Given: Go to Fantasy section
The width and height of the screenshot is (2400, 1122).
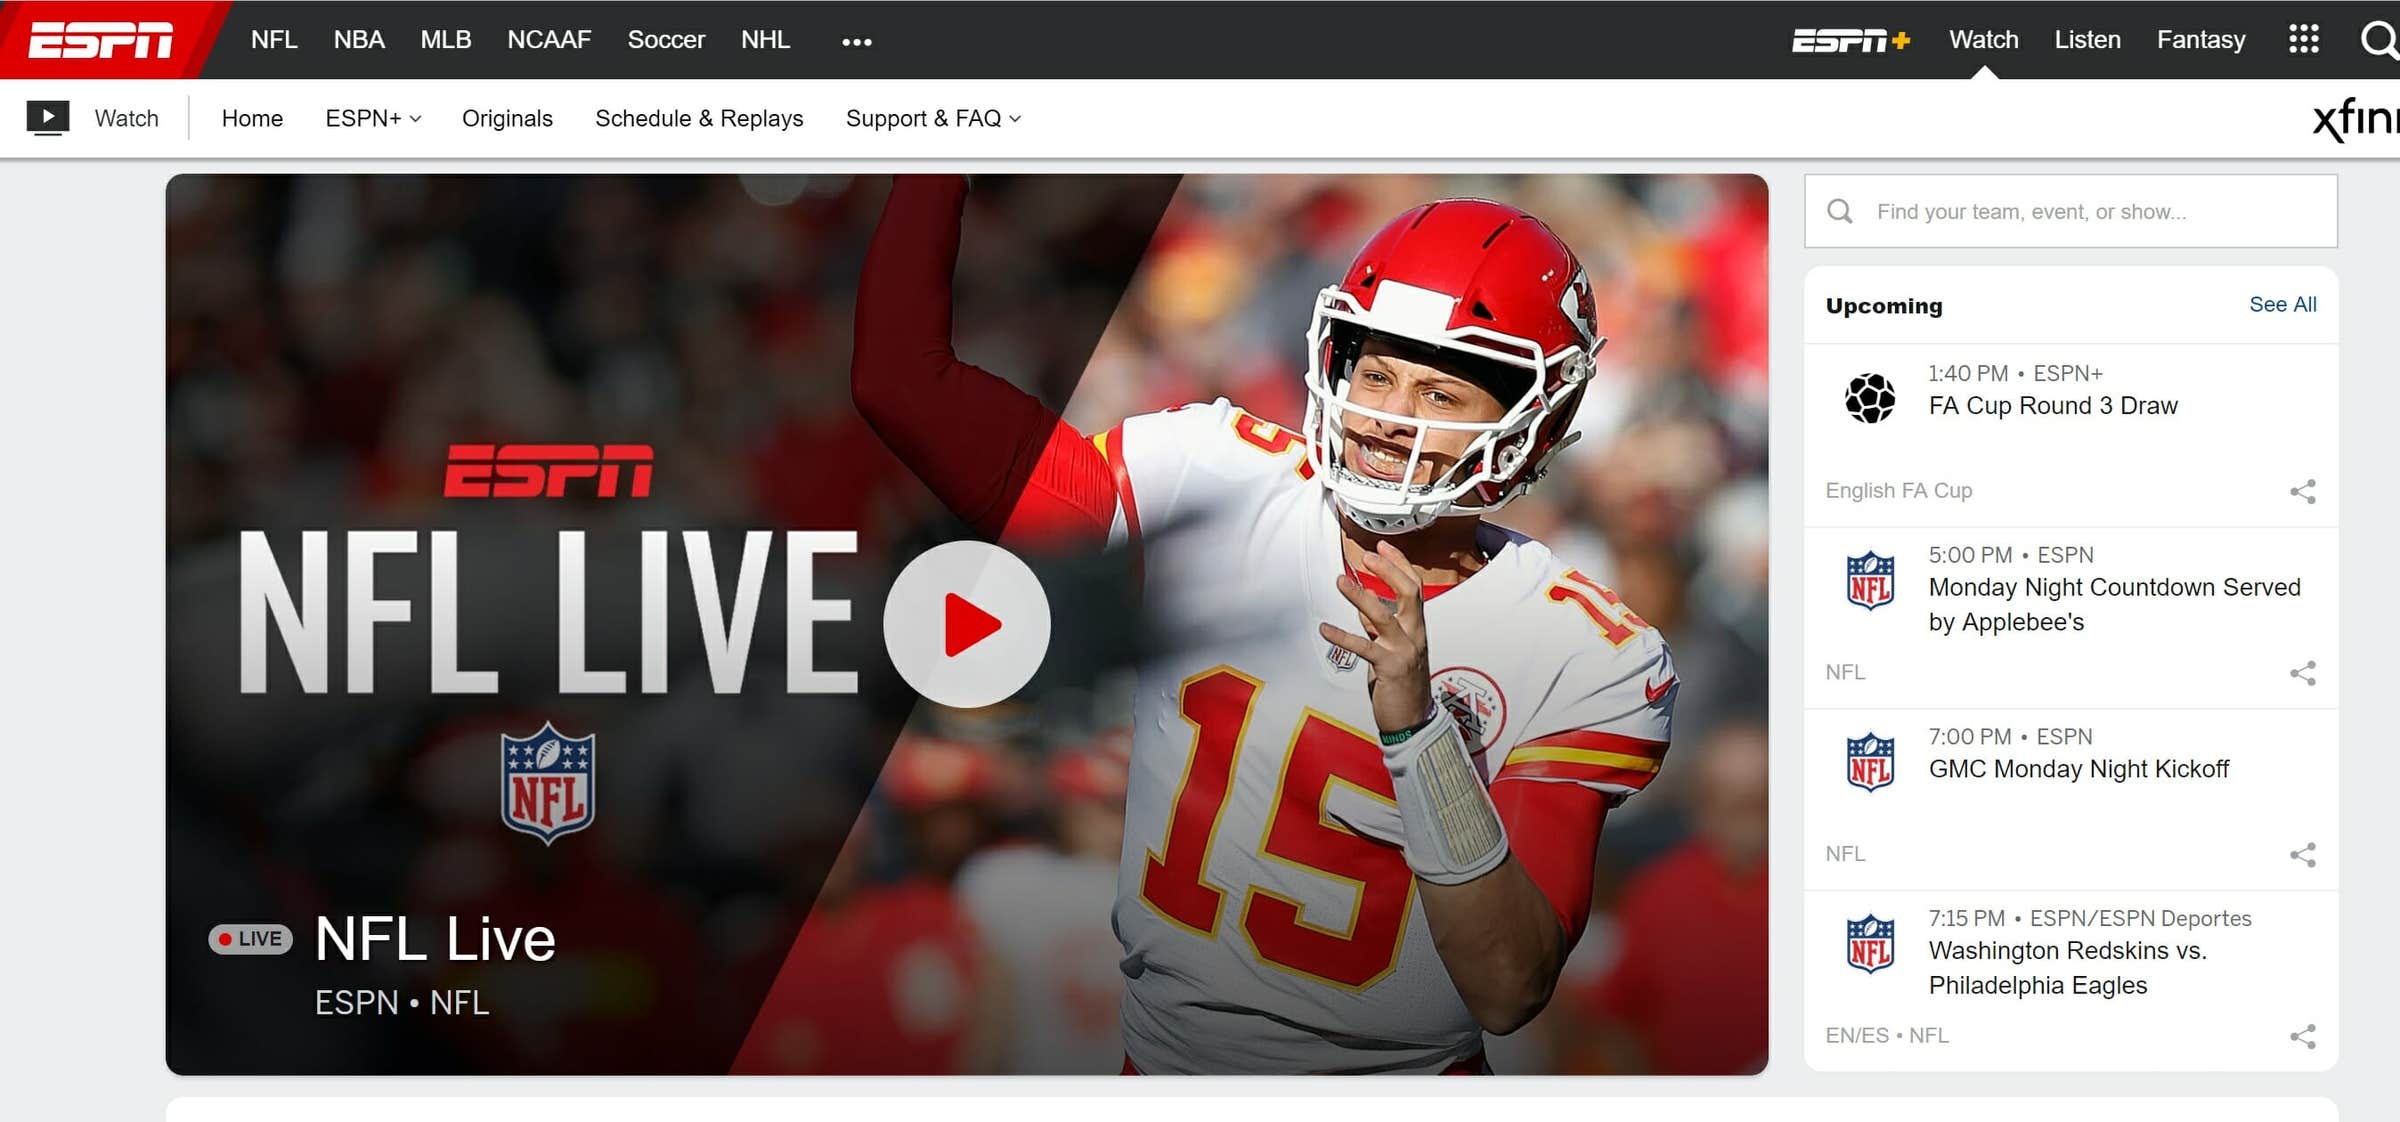Looking at the screenshot, I should (x=2200, y=40).
